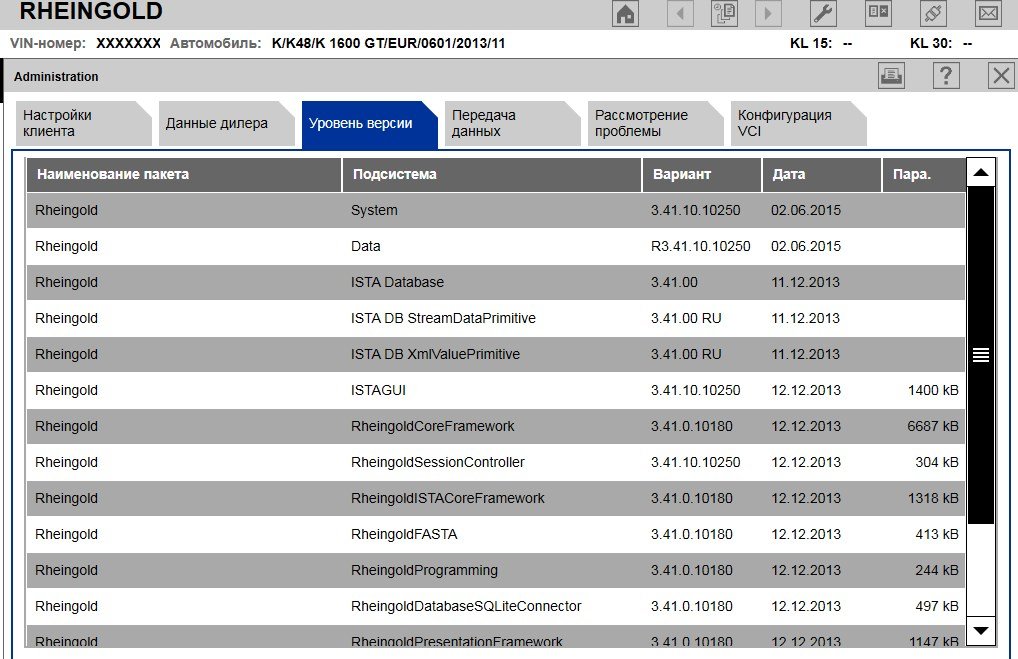1018x659 pixels.
Task: Click the operations list icon beside the wrench
Action: [879, 14]
